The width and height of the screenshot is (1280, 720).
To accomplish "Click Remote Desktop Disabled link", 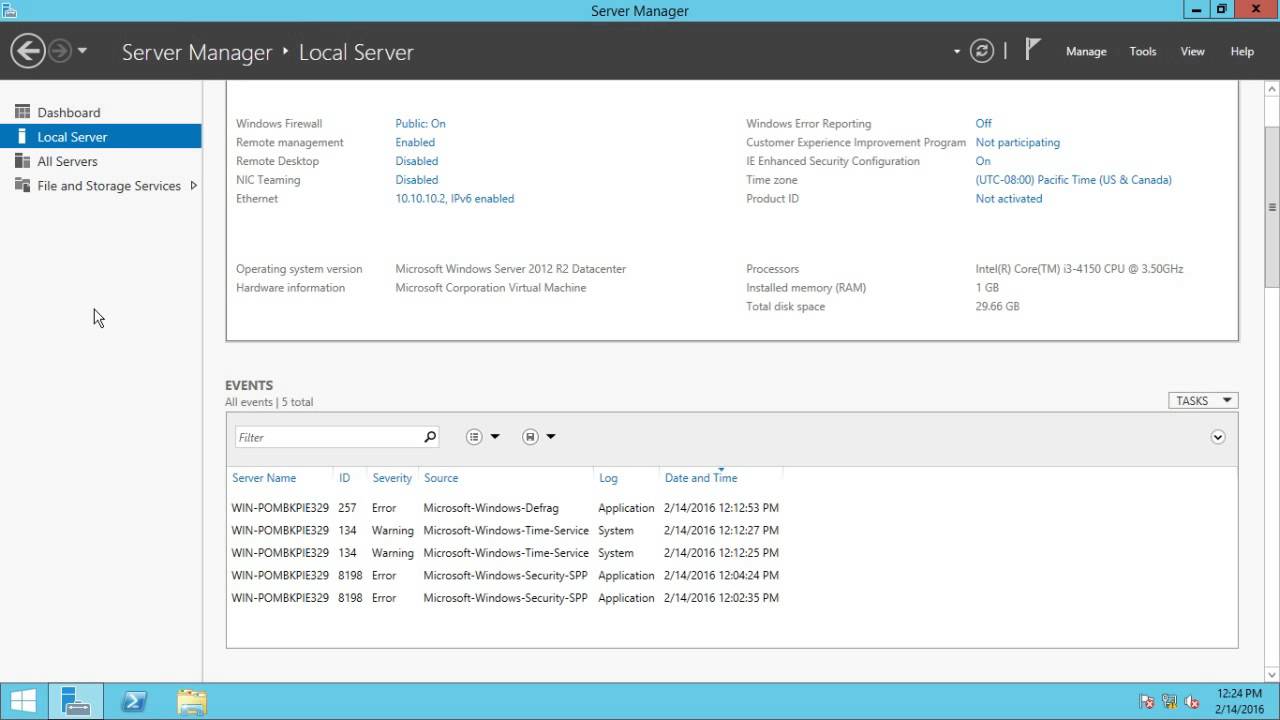I will tap(416, 161).
